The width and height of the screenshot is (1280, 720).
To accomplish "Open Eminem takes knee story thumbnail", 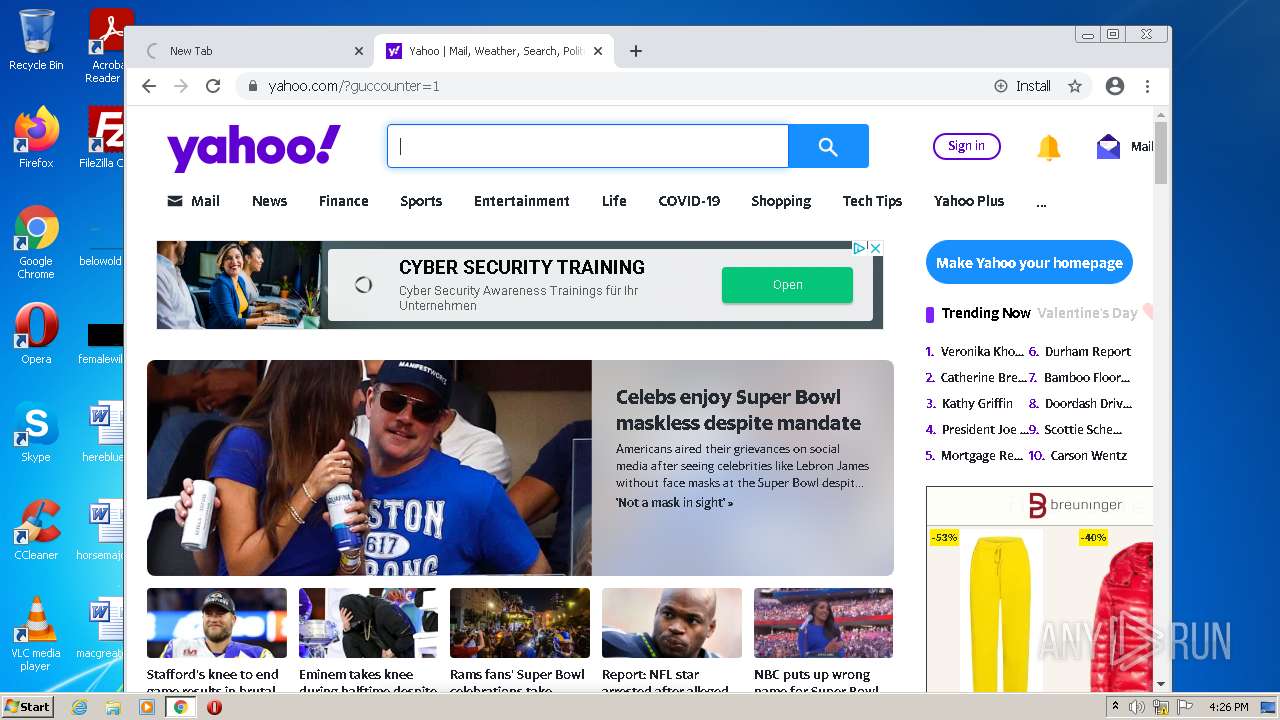I will (368, 623).
